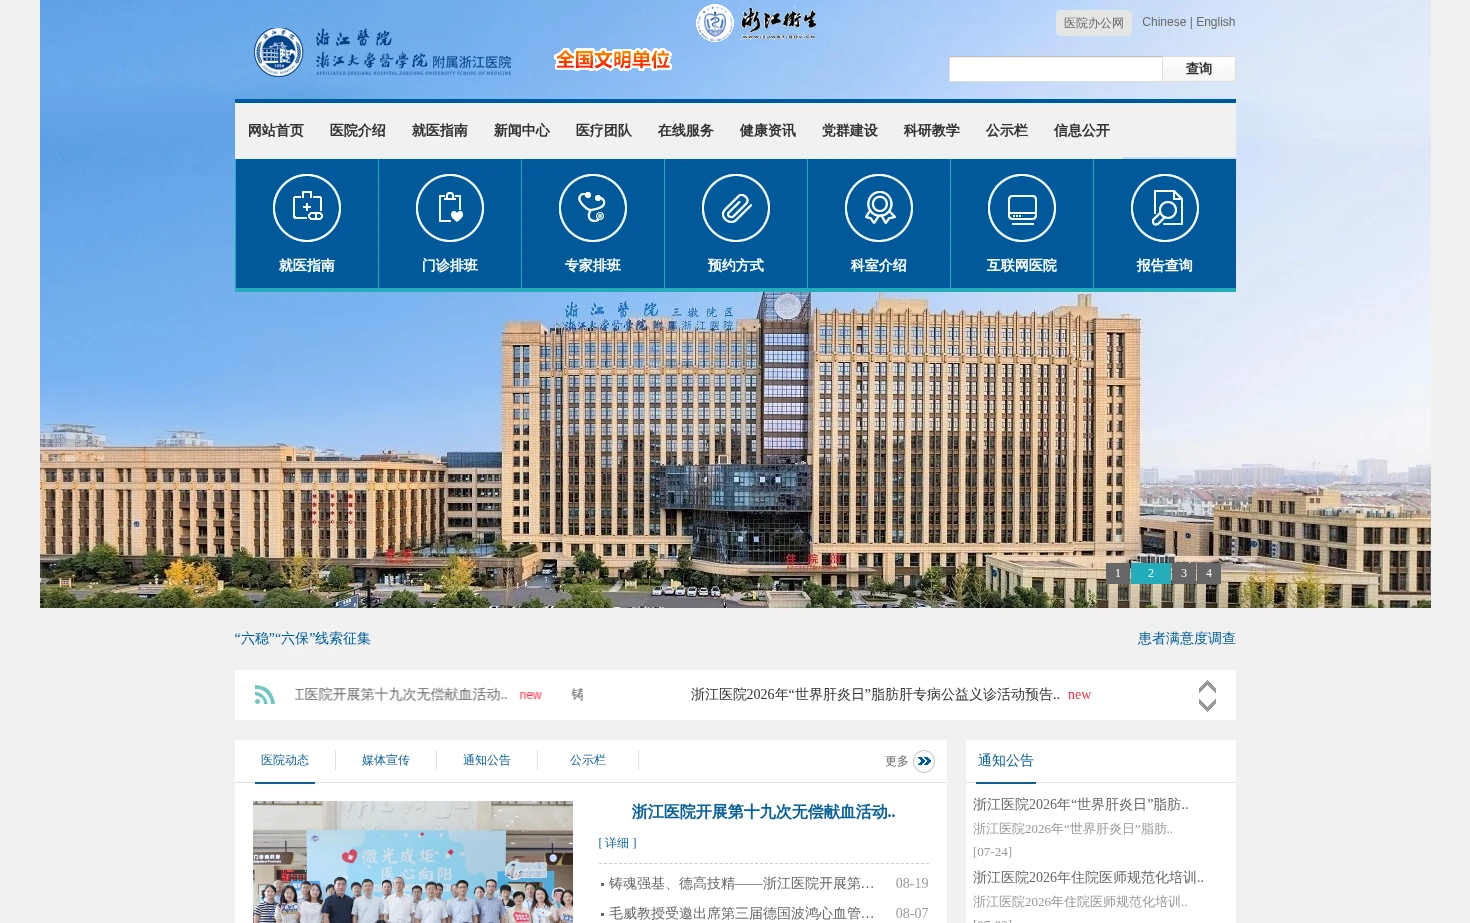Go to 网站首页 in navigation
Screen dimensions: 1470x923
tap(276, 131)
